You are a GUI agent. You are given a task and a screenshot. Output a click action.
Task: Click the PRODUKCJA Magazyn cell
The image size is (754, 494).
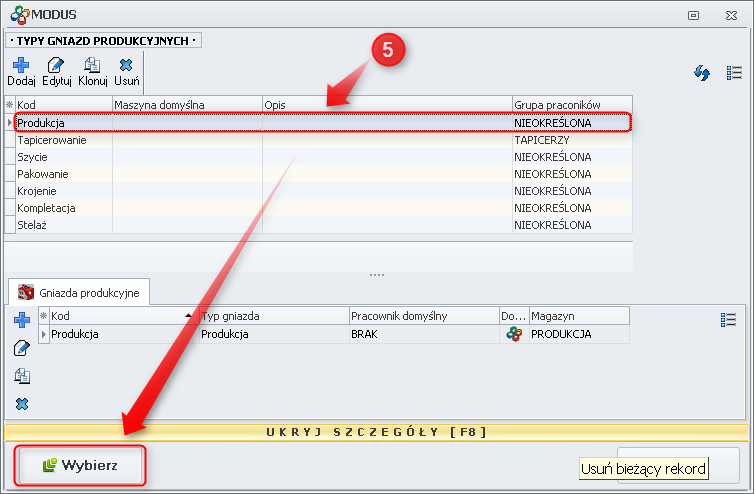[579, 334]
